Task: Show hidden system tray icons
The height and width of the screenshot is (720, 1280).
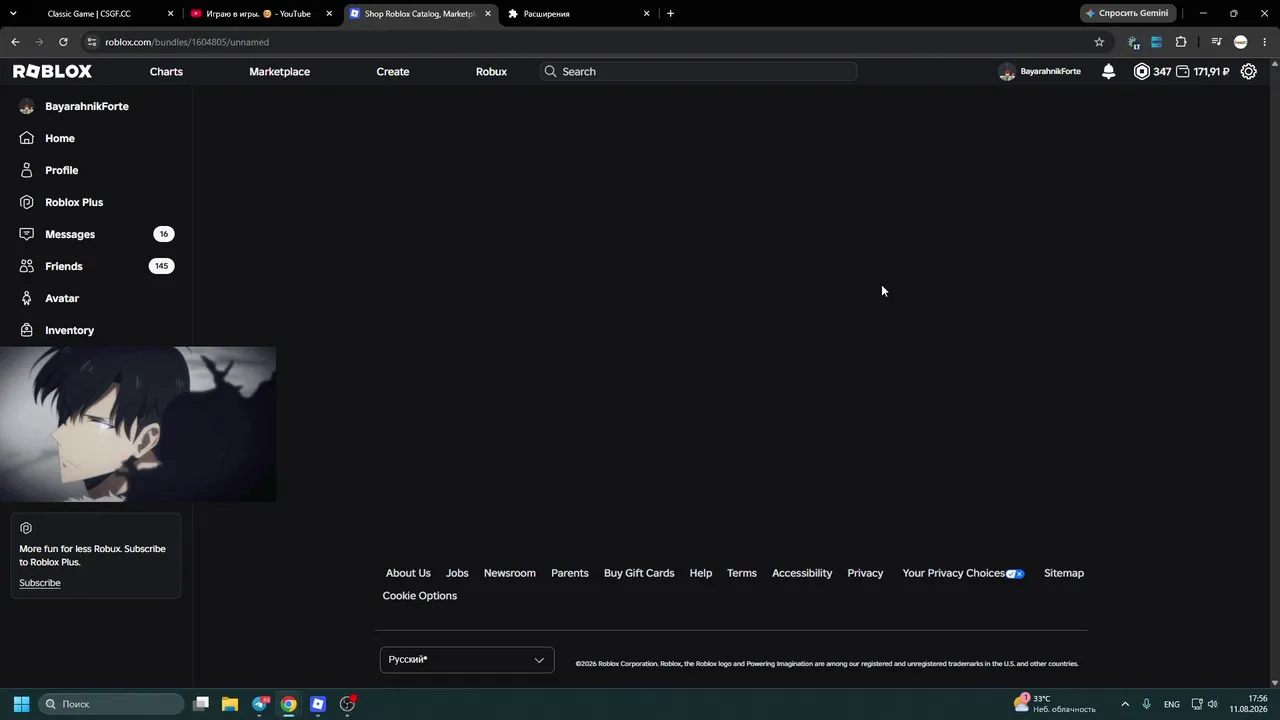Action: tap(1125, 704)
